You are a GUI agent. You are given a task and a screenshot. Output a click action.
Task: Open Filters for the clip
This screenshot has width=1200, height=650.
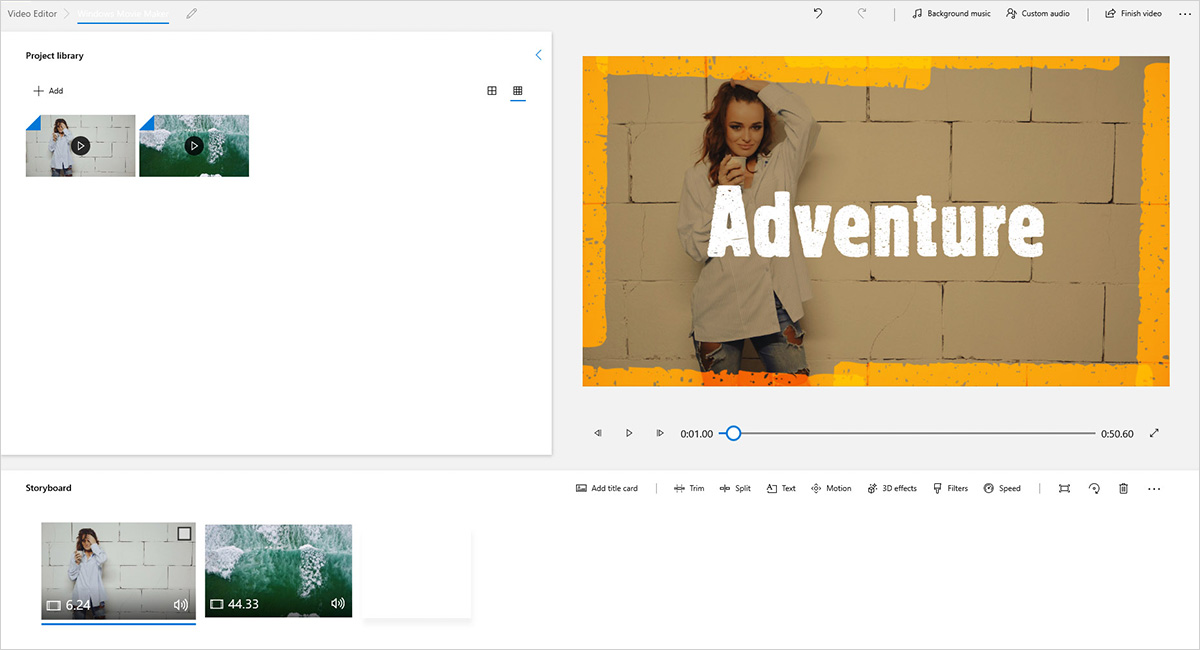tap(950, 488)
